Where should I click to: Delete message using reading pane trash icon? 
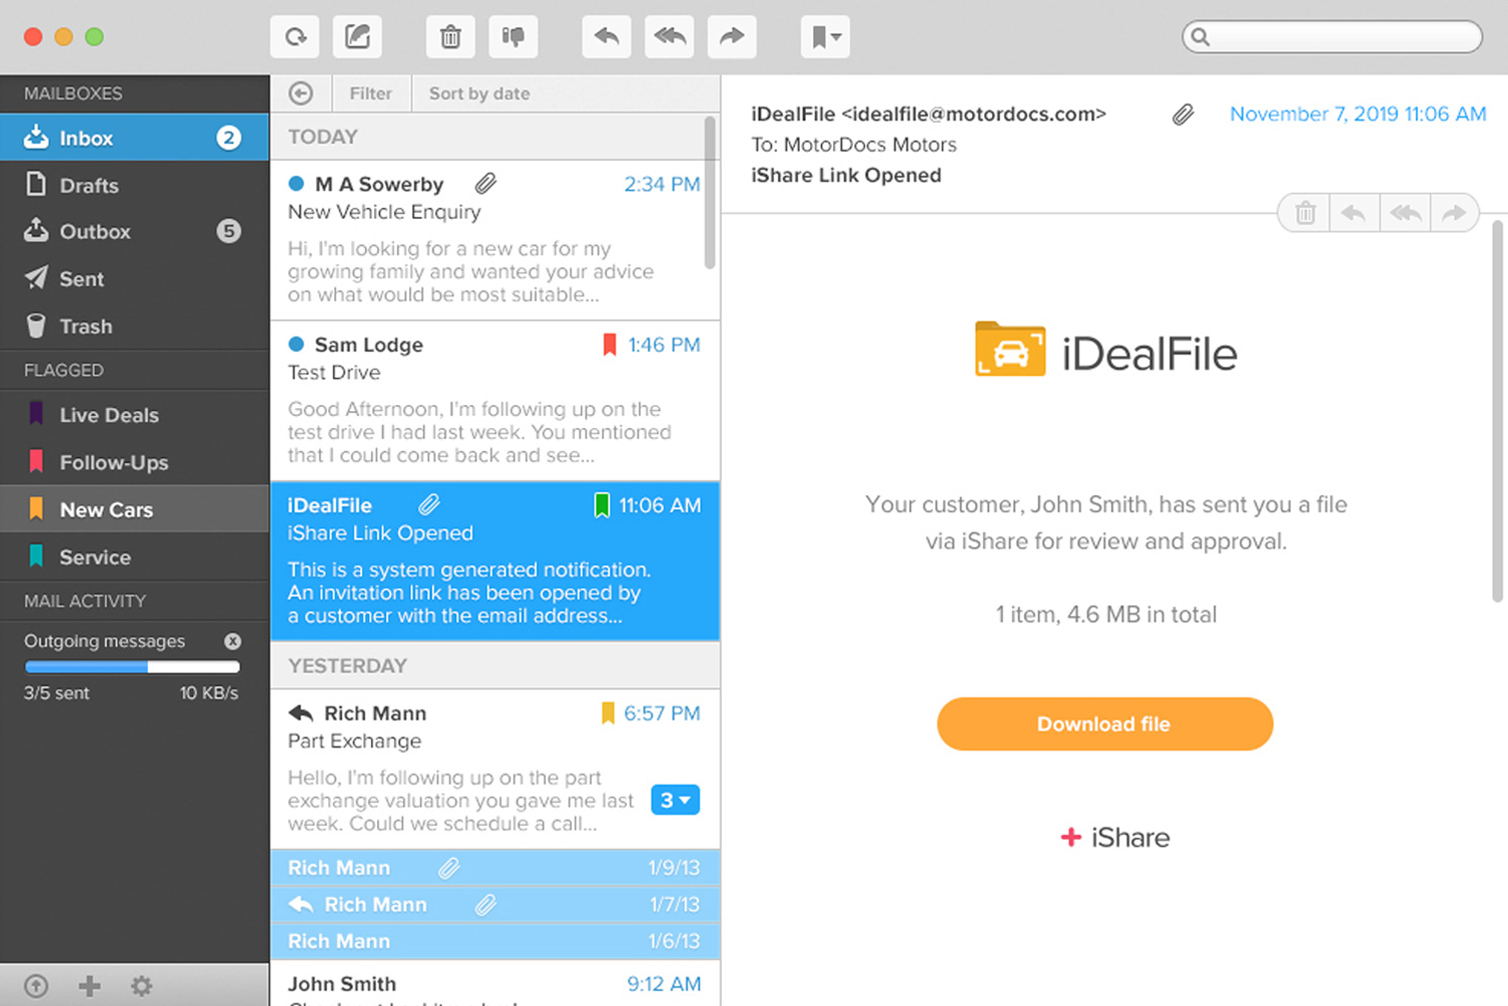point(1305,213)
